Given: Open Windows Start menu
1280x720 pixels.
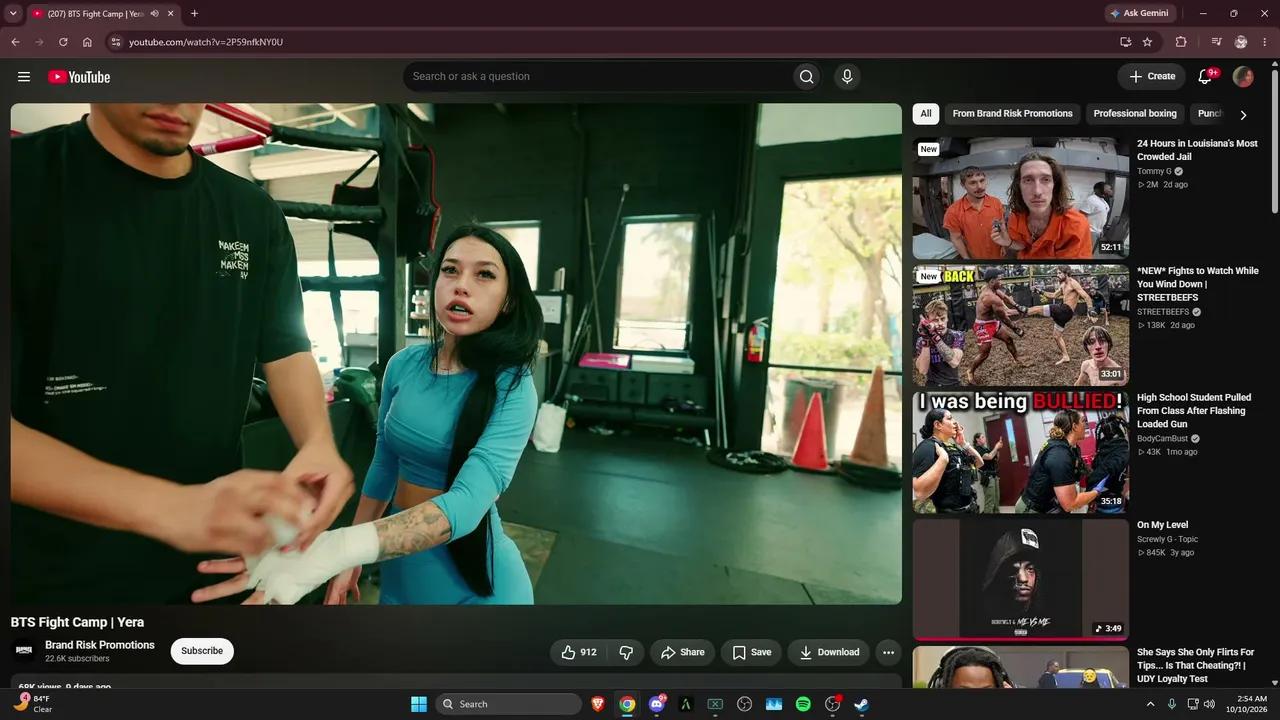Looking at the screenshot, I should coord(419,704).
